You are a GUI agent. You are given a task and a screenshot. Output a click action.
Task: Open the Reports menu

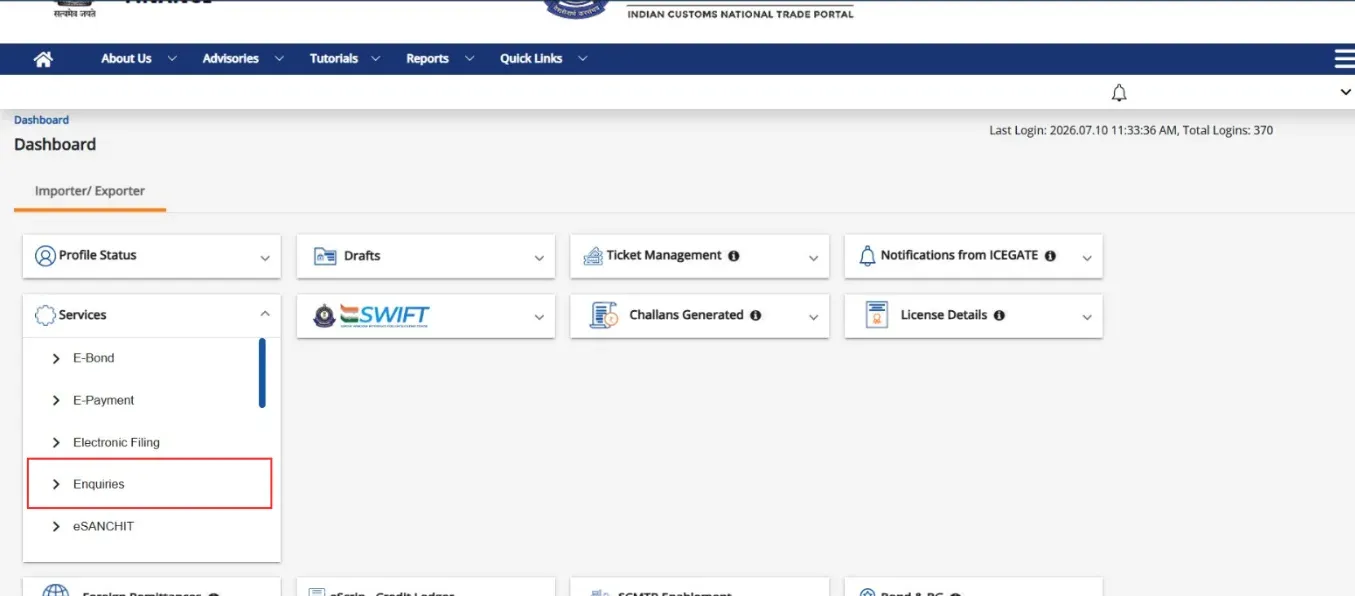(440, 59)
